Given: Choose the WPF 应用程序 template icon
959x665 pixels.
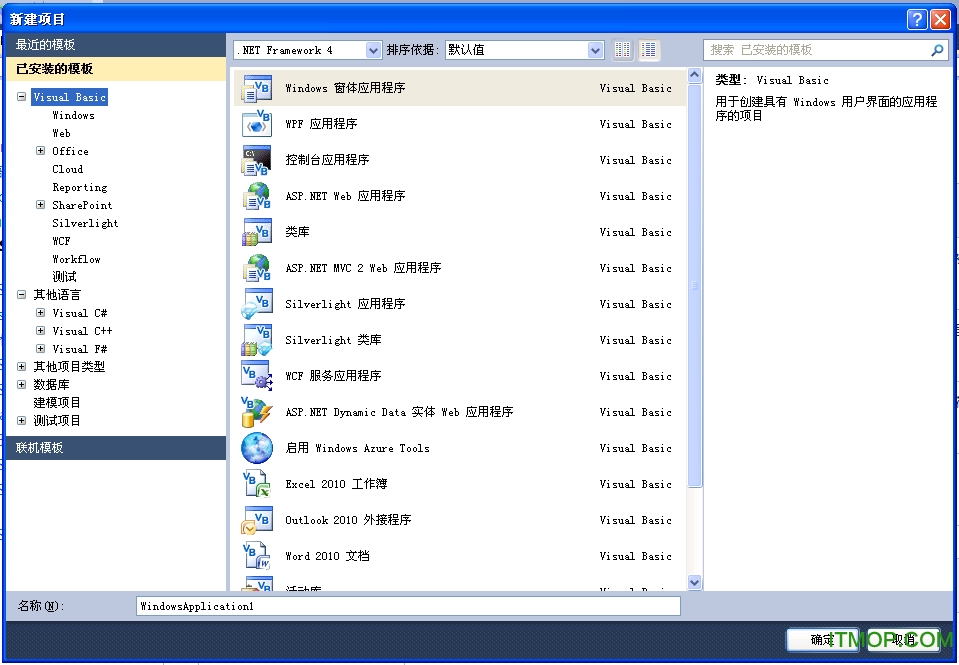Looking at the screenshot, I should click(257, 124).
